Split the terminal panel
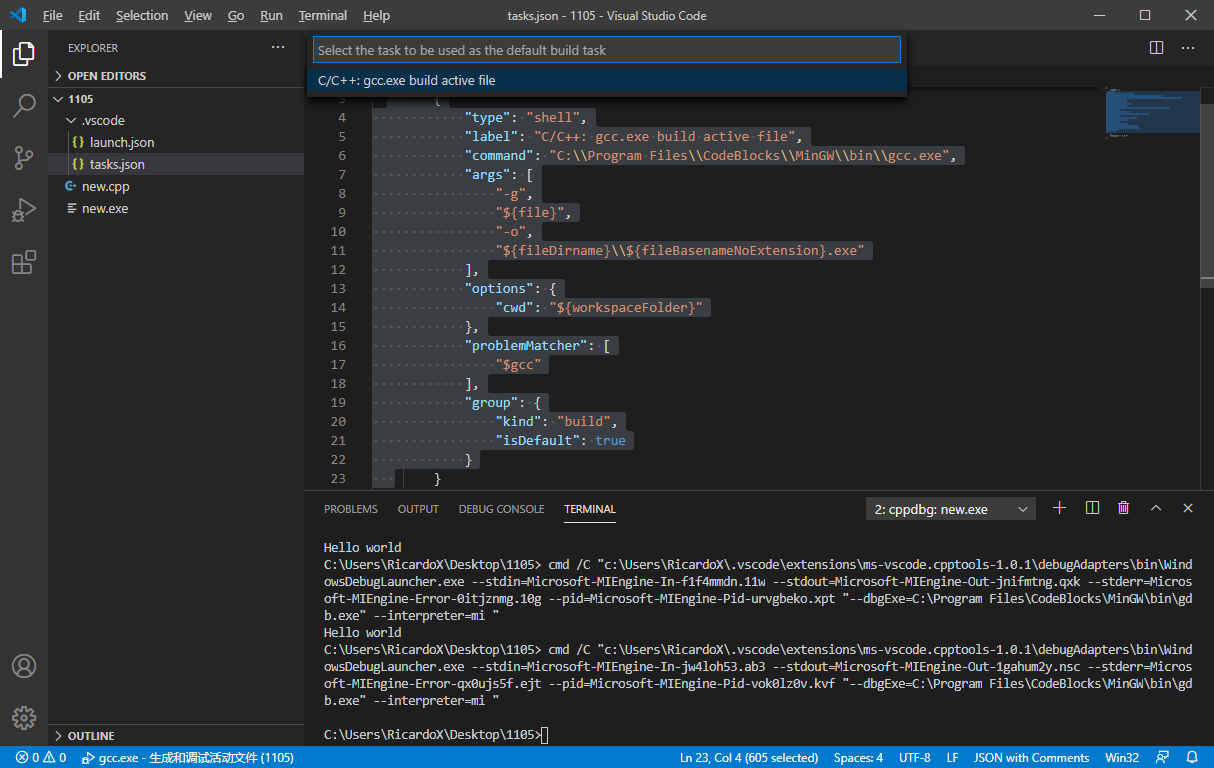The height and width of the screenshot is (768, 1214). point(1092,509)
